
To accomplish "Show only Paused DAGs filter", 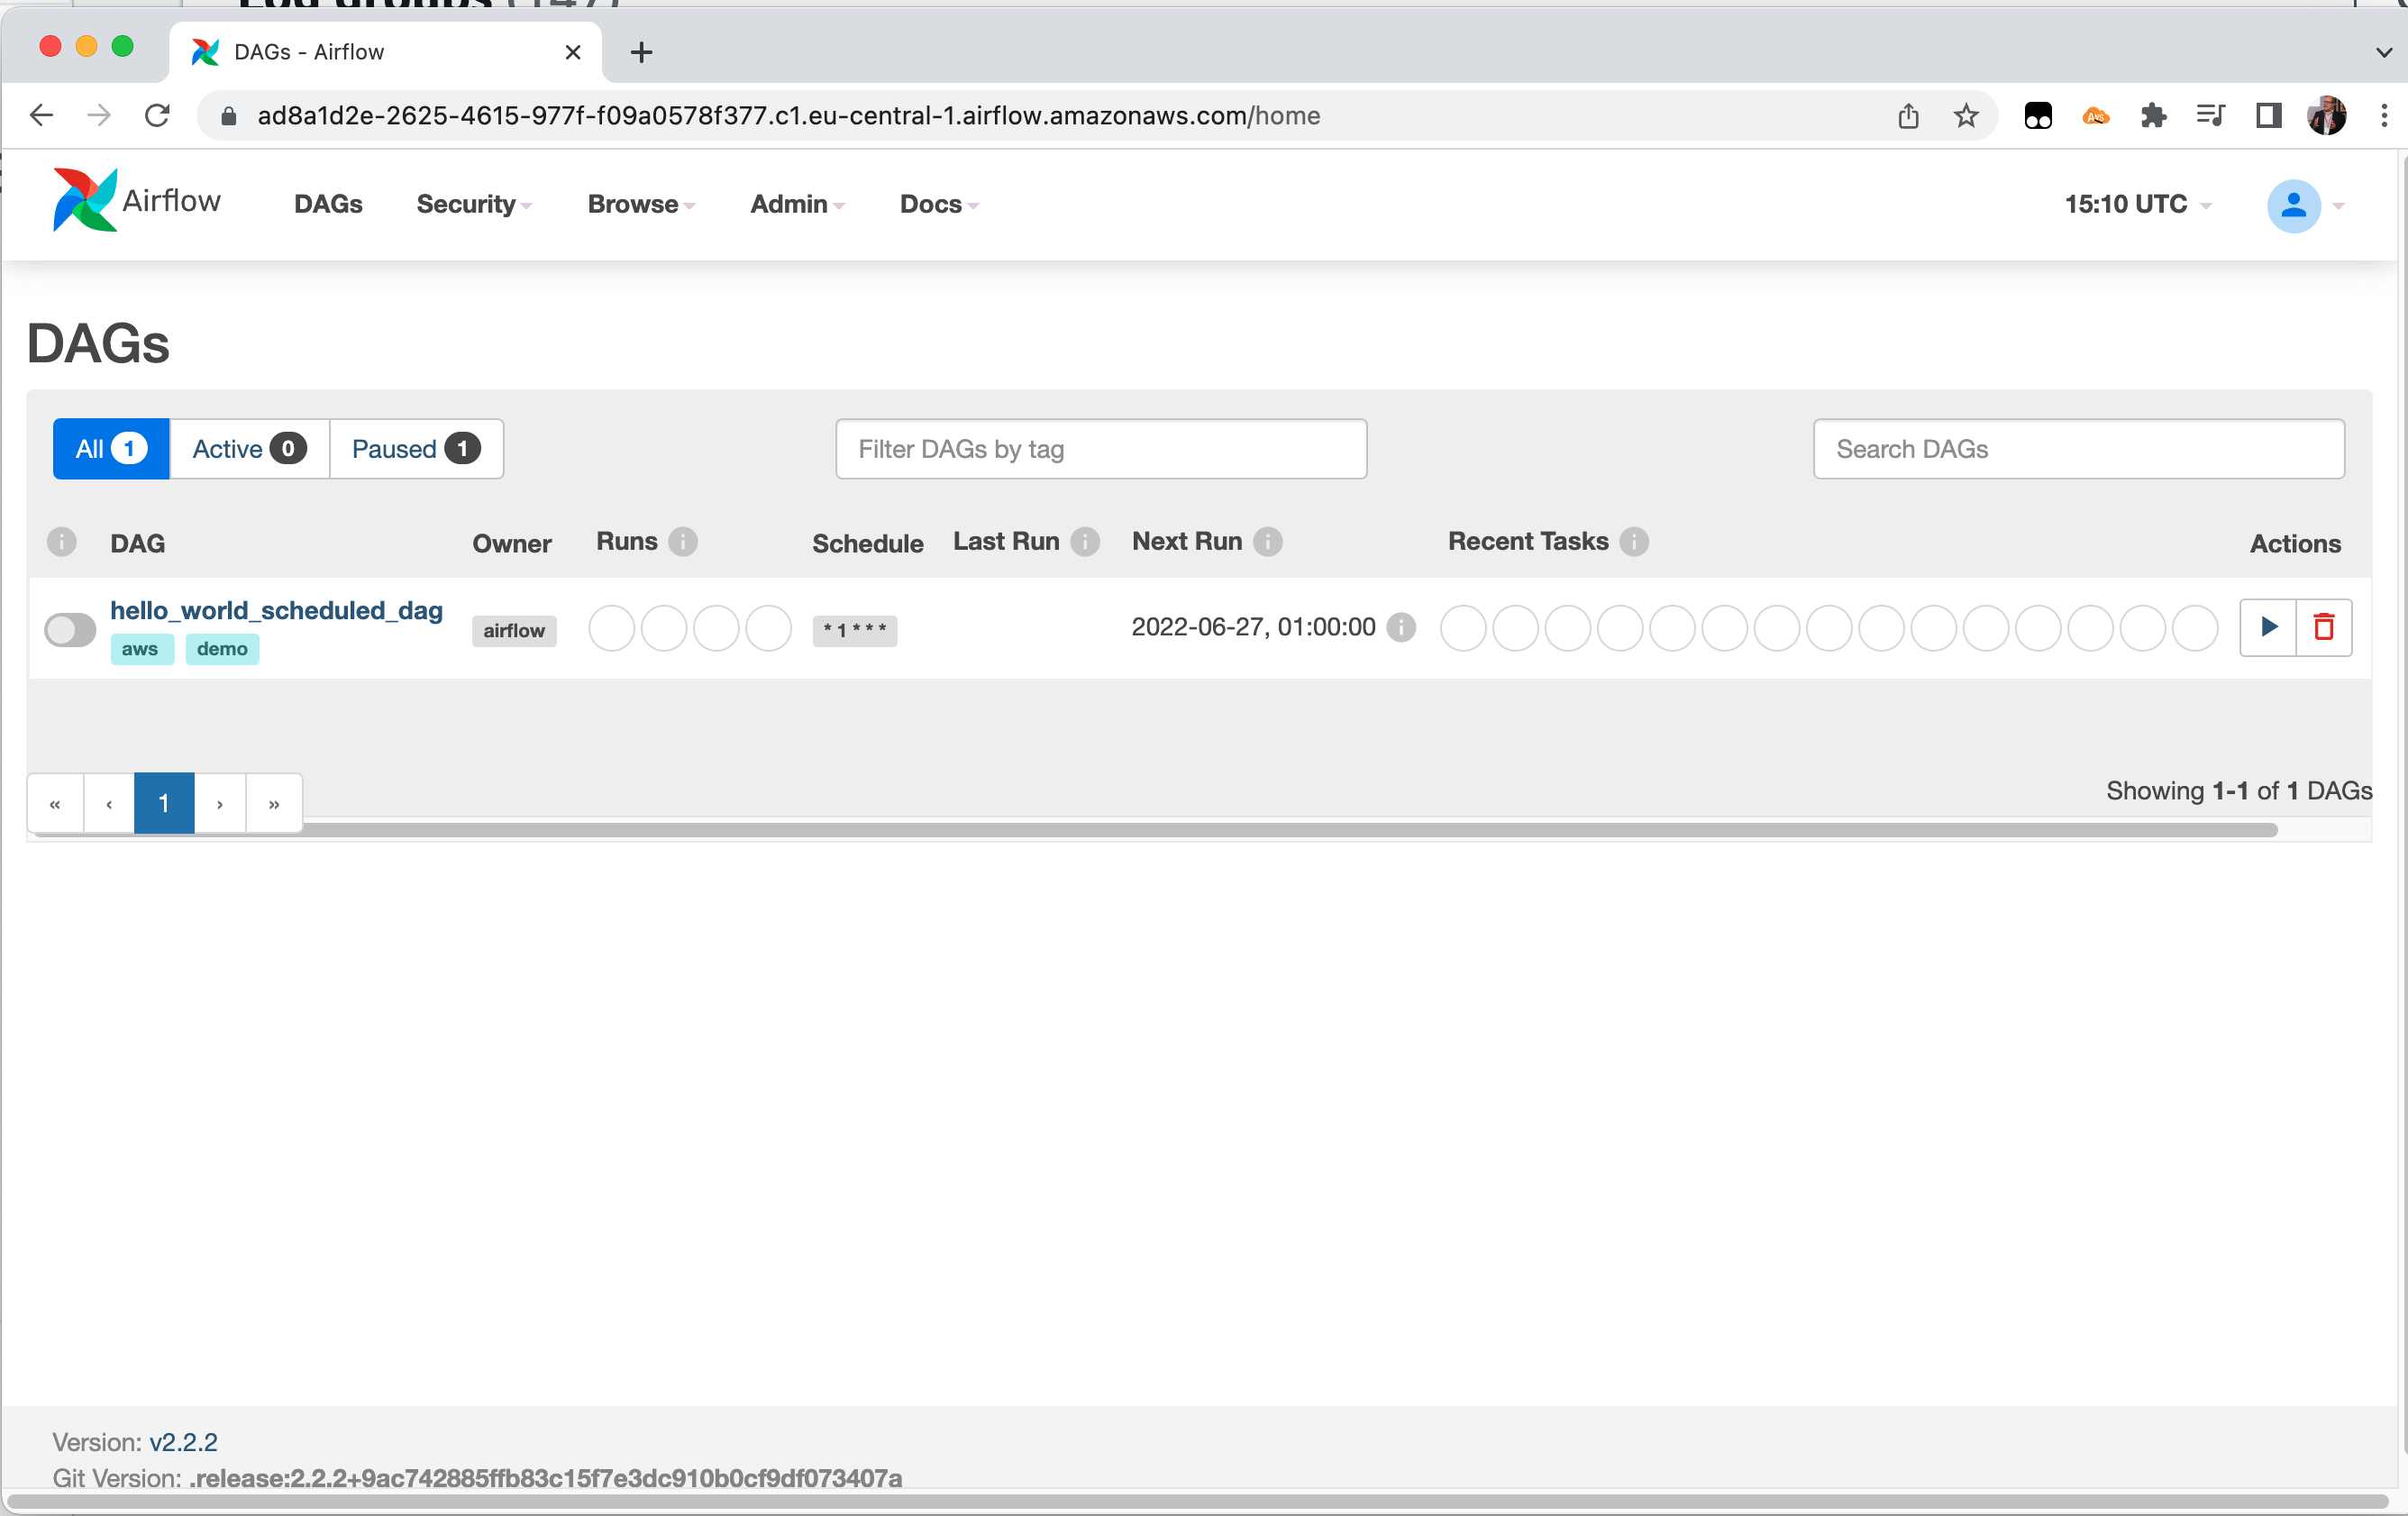I will (x=415, y=449).
